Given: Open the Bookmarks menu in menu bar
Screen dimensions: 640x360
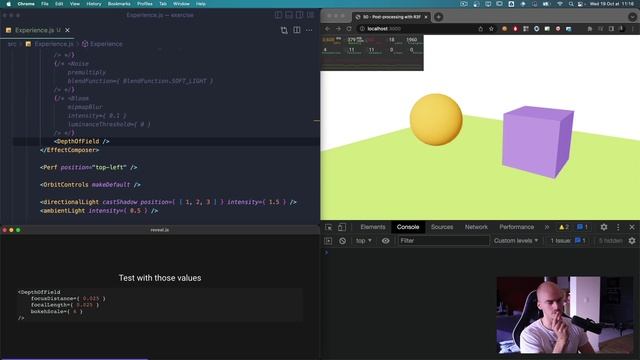Looking at the screenshot, I should tap(119, 4).
